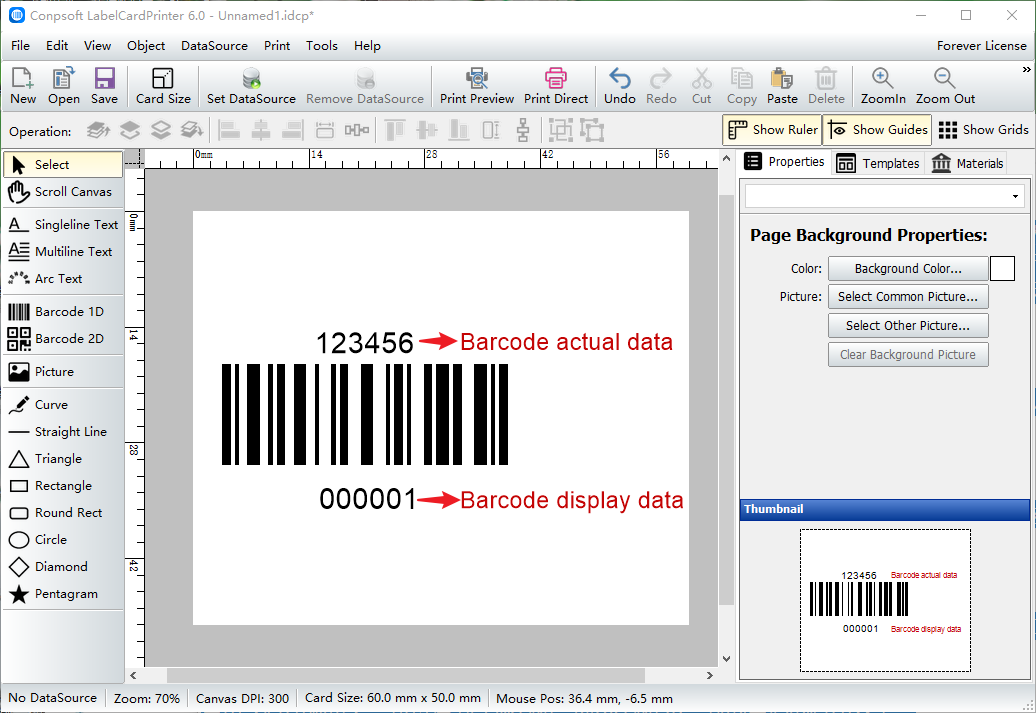
Task: Expand the toolbar overflow chevron
Action: click(1026, 69)
